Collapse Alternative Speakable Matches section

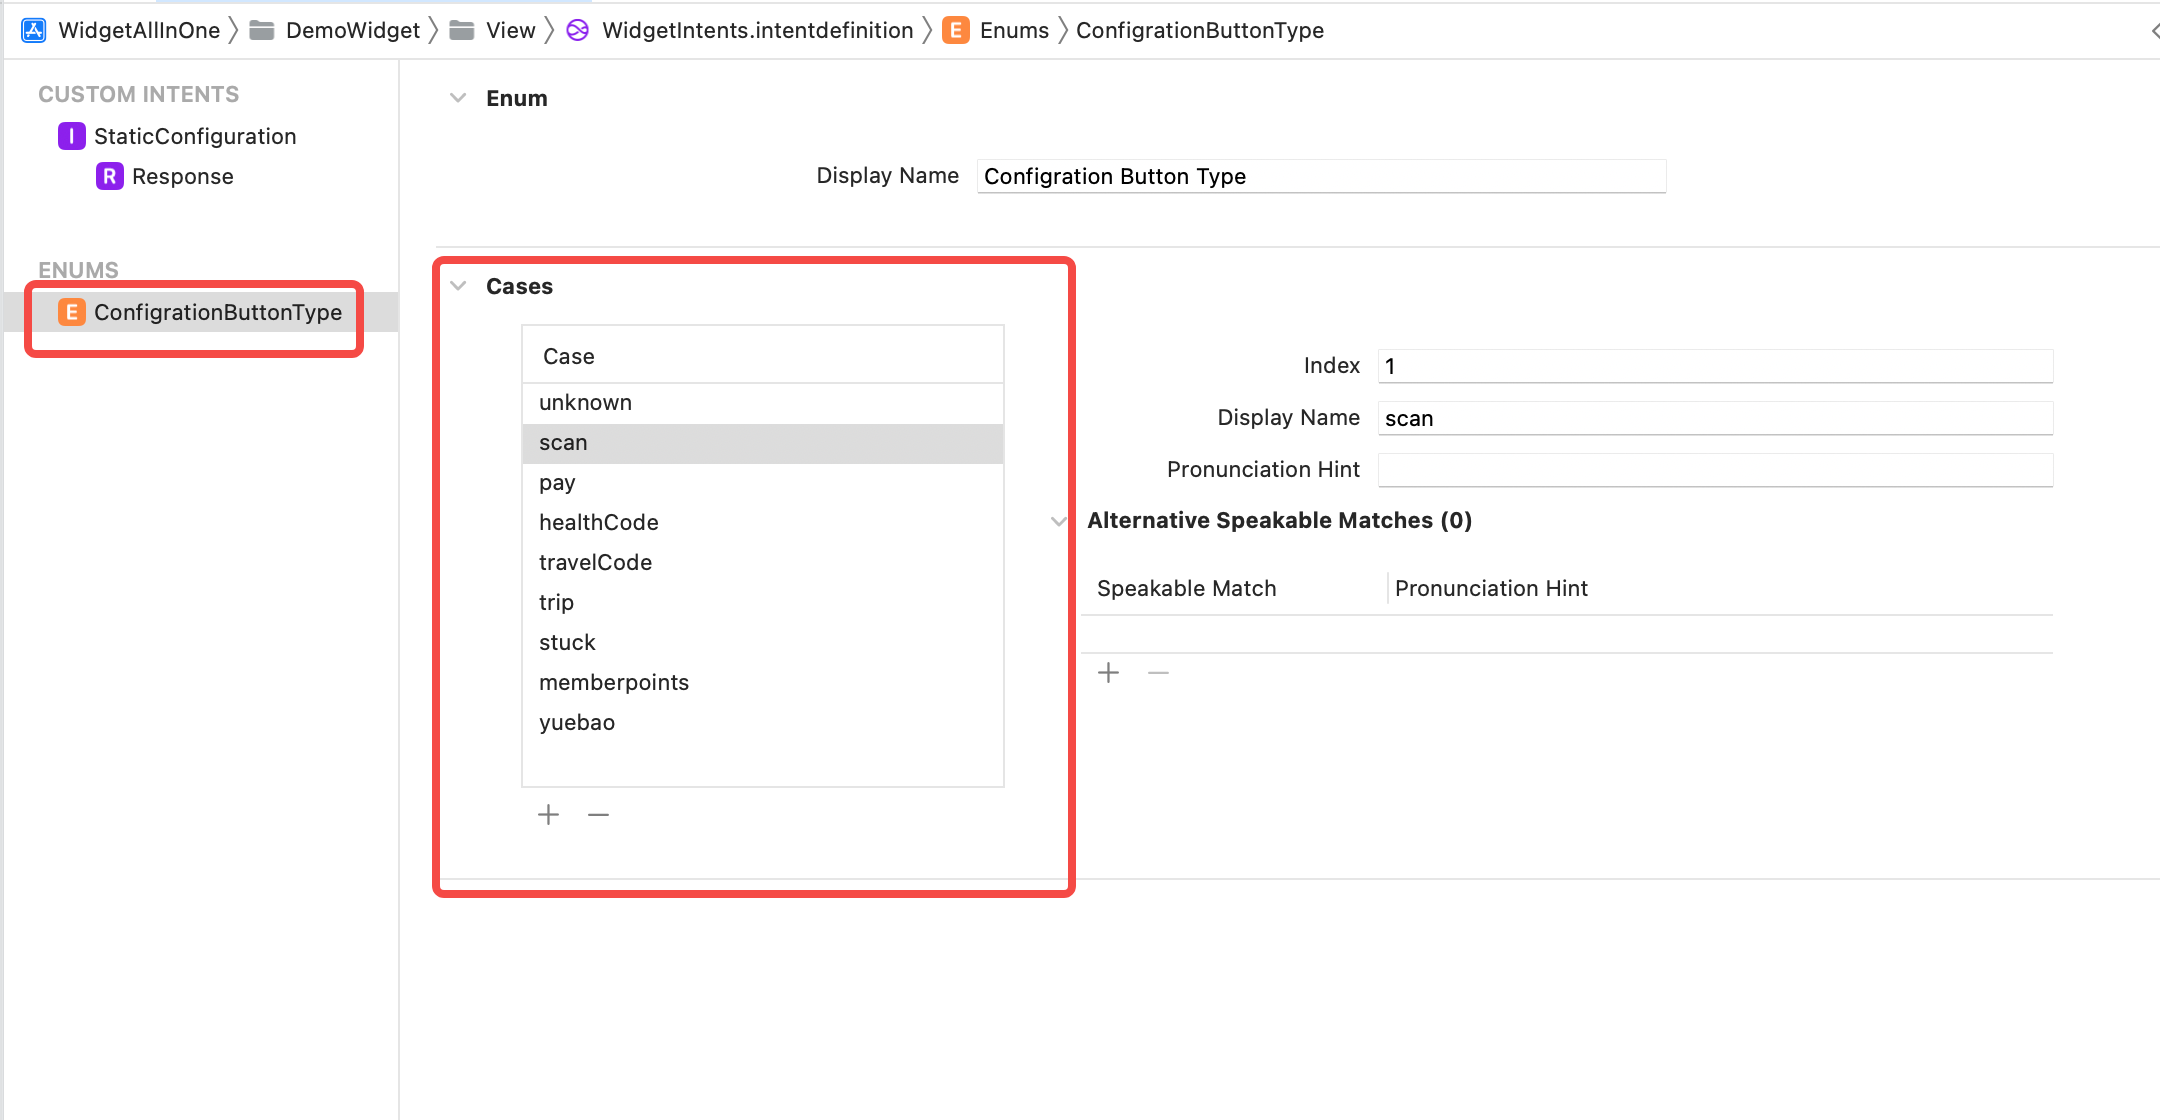point(1059,521)
